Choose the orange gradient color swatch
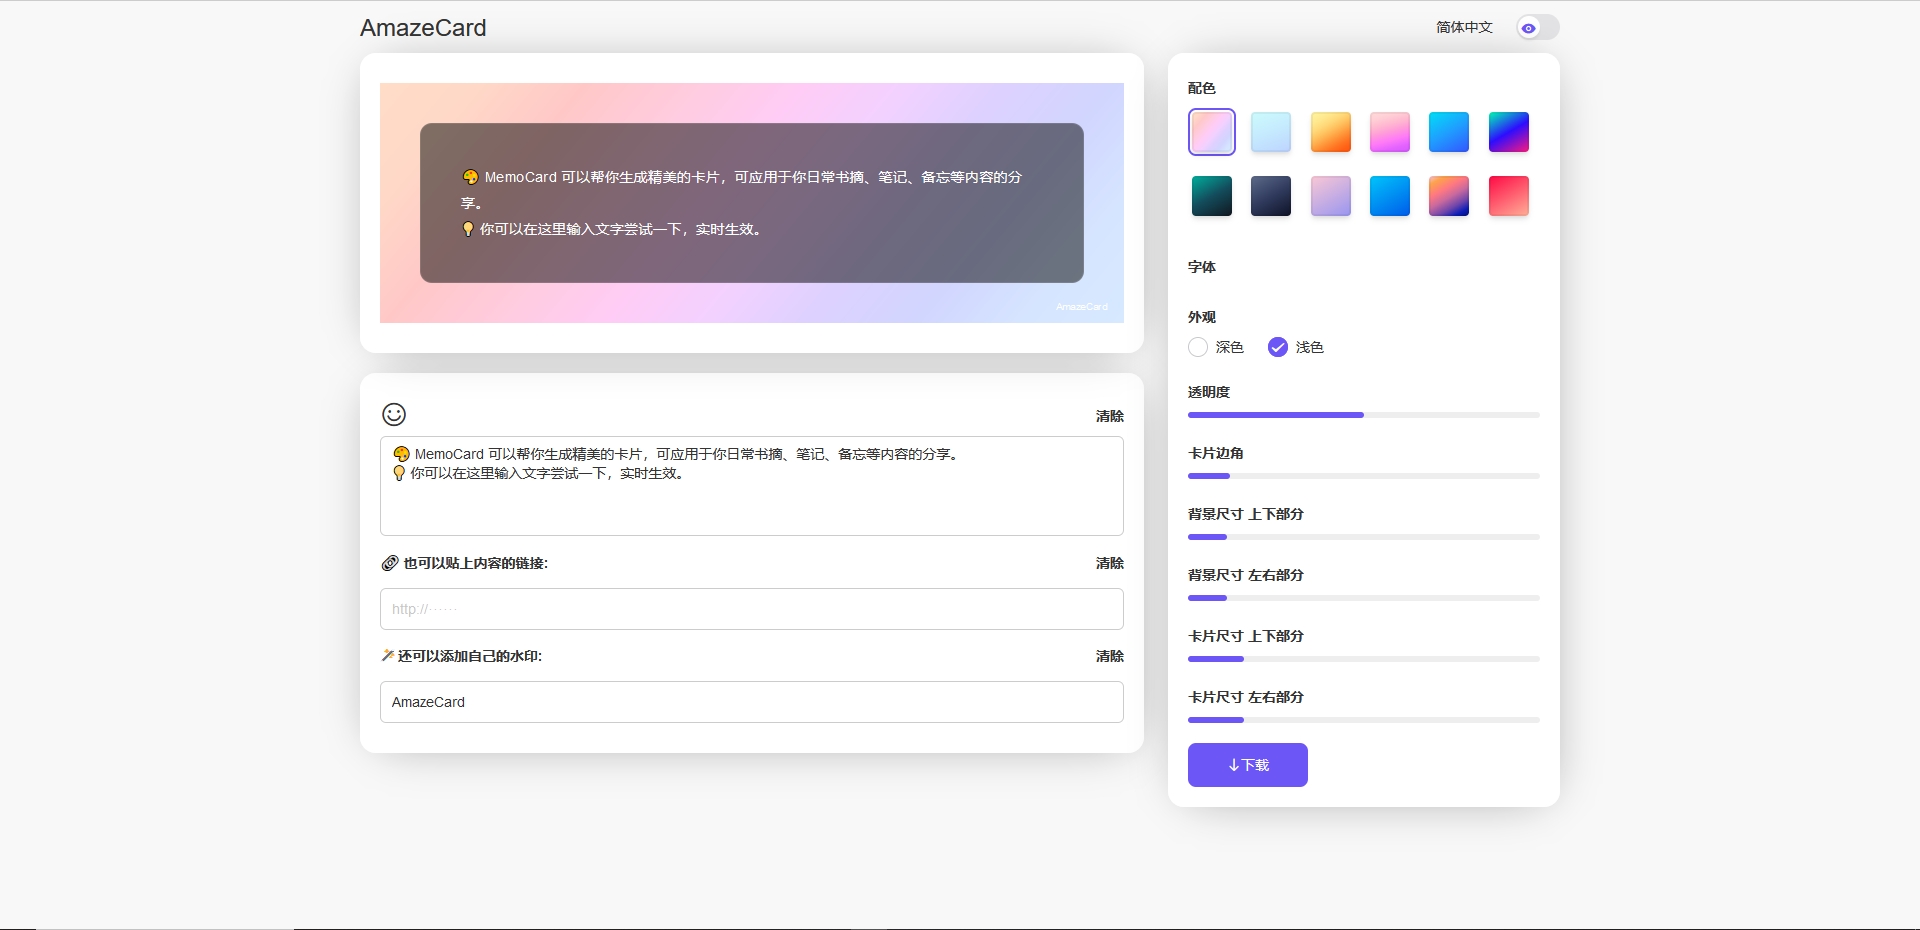The image size is (1920, 930). click(x=1330, y=132)
